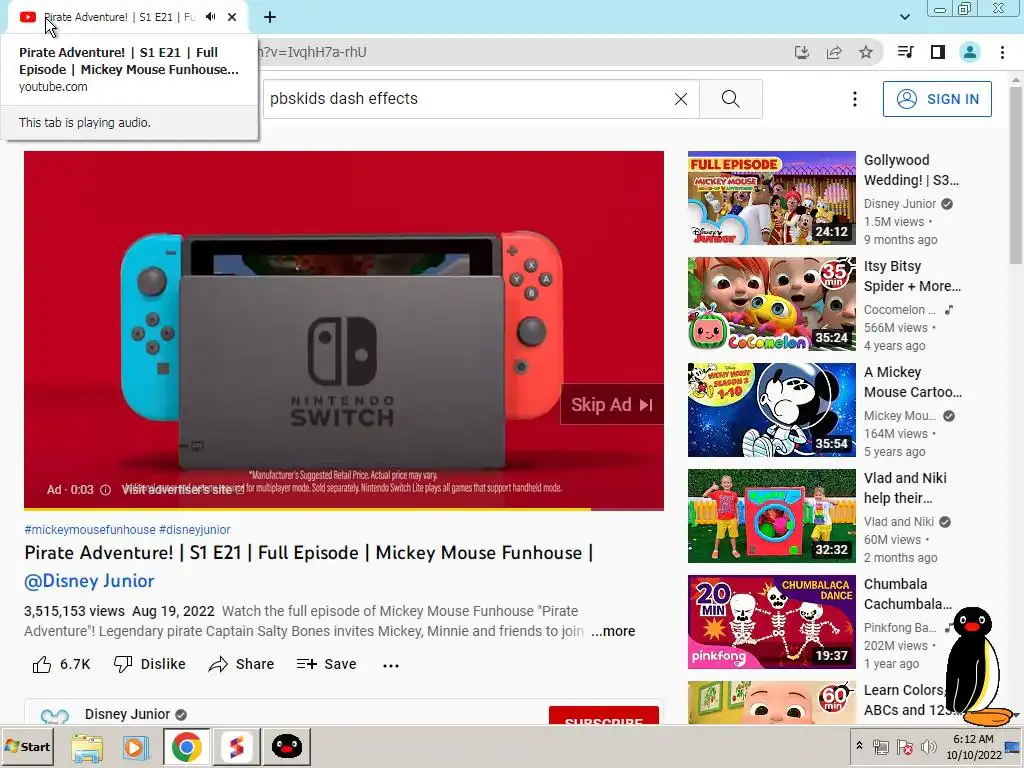Screen dimensions: 1024x768
Task: Toggle the browser side panel
Action: tap(938, 52)
